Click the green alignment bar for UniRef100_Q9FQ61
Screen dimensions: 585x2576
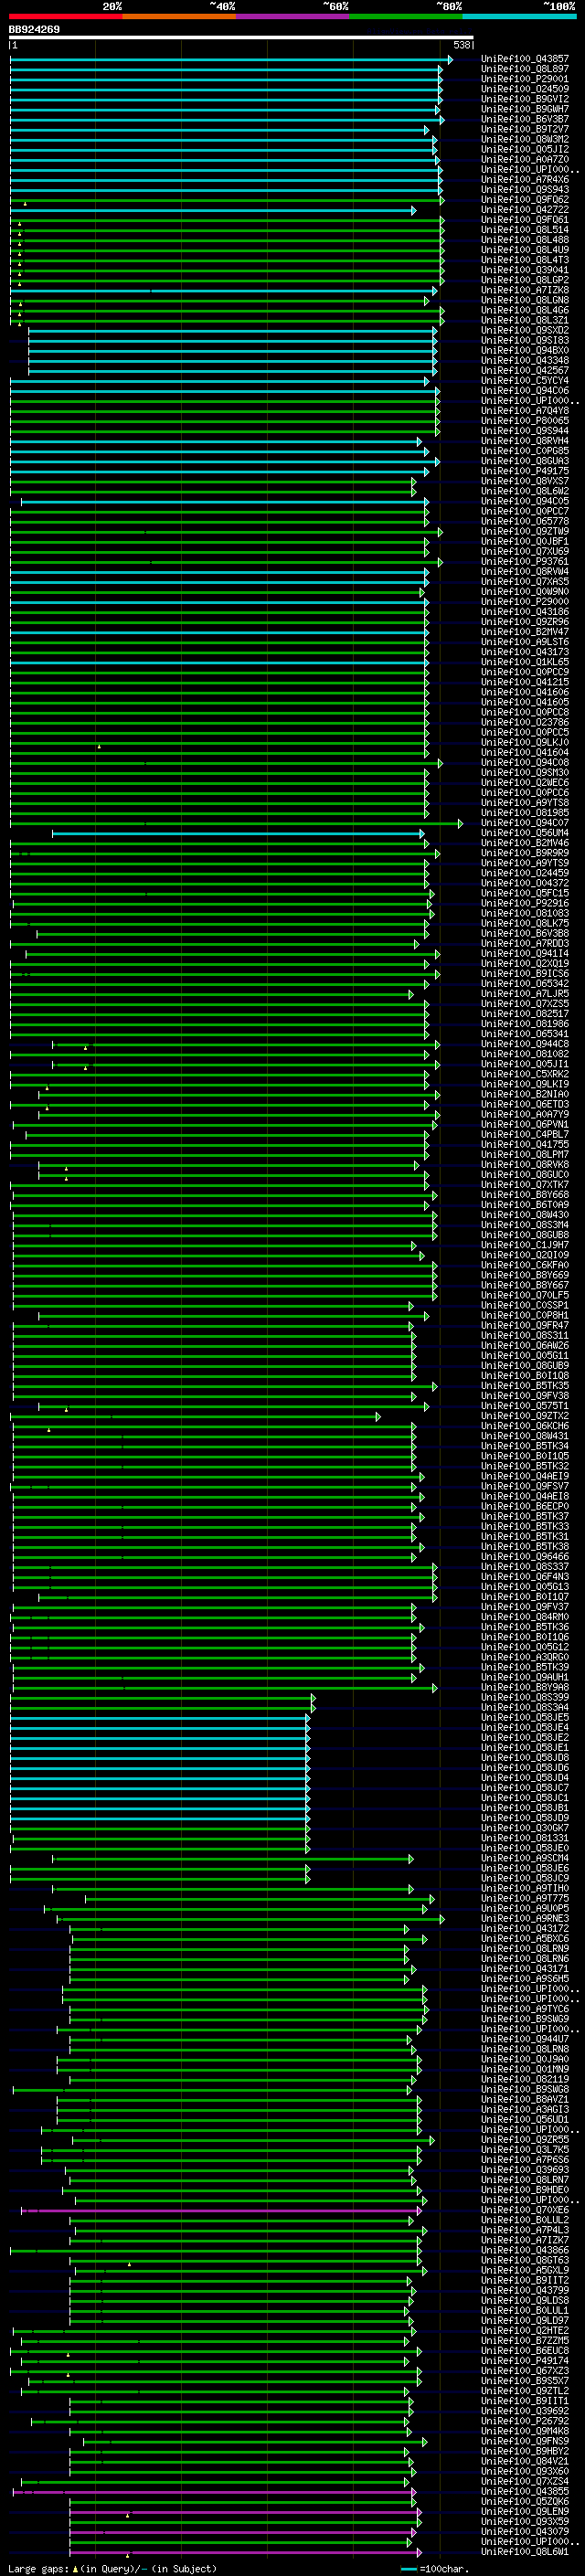click(x=226, y=220)
